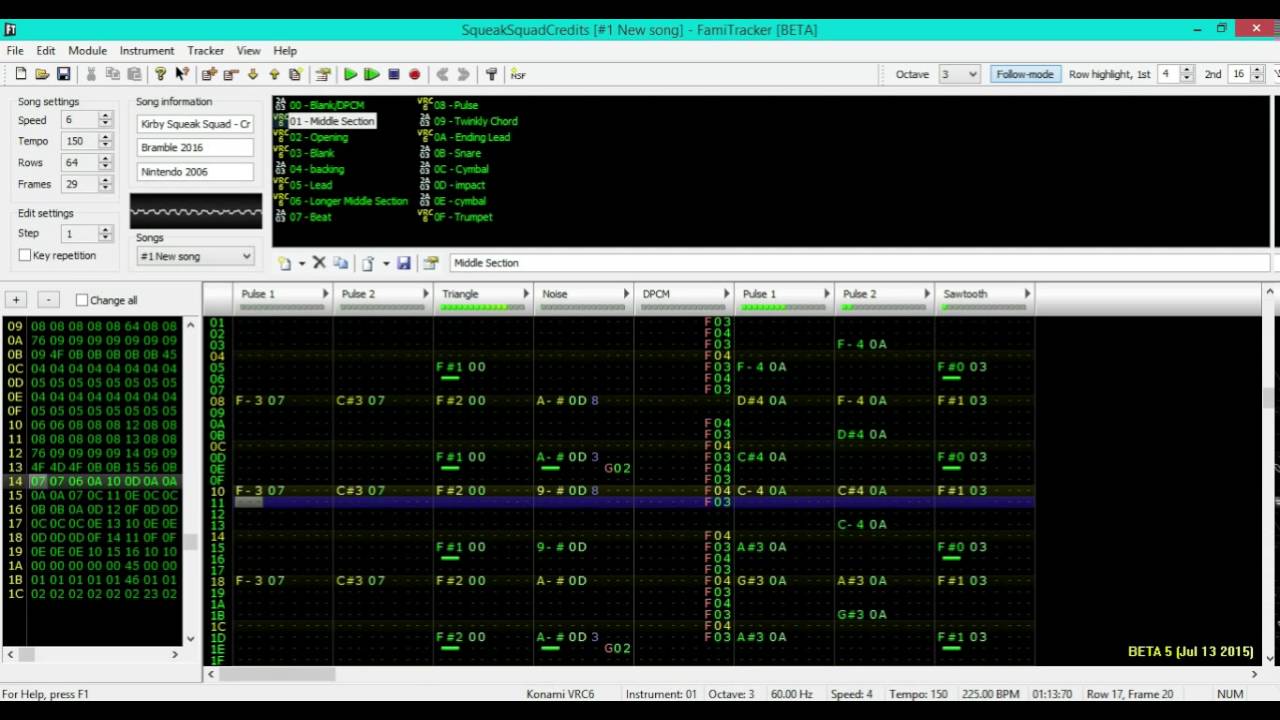Tick the Change all checkbox
This screenshot has width=1280, height=720.
click(x=82, y=300)
